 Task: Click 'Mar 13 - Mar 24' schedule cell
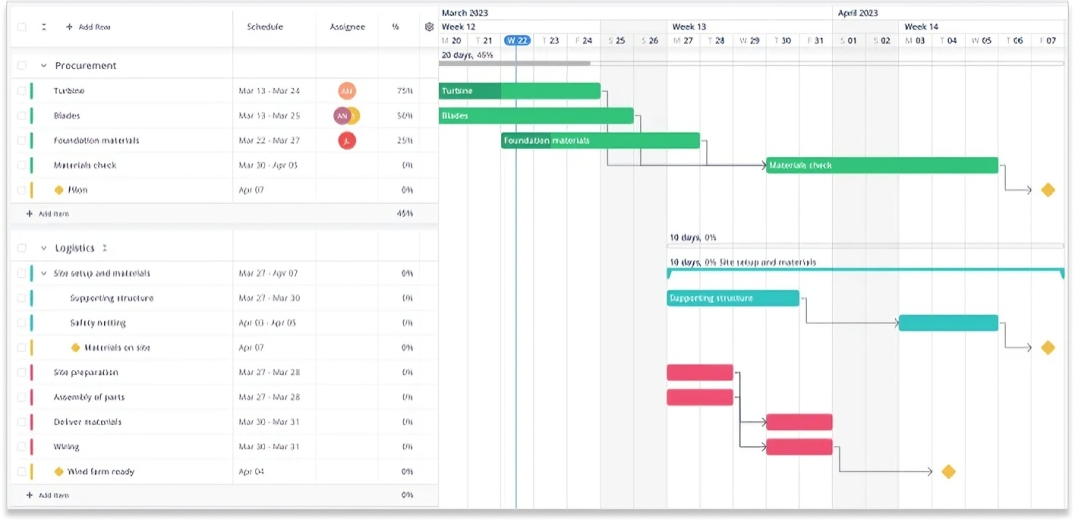(x=269, y=91)
